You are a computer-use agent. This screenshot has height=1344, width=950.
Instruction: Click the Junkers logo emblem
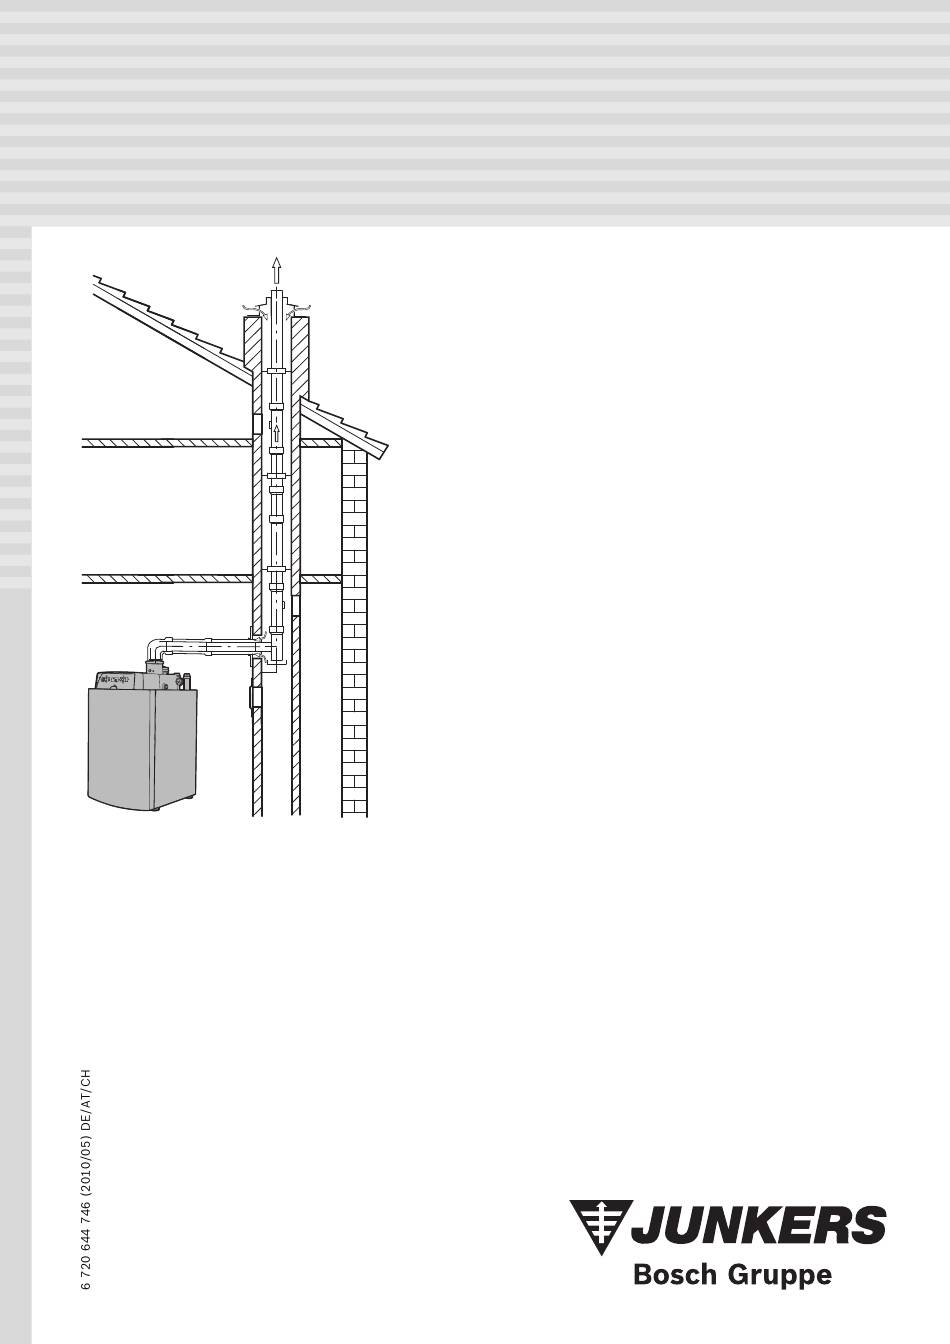point(601,1227)
